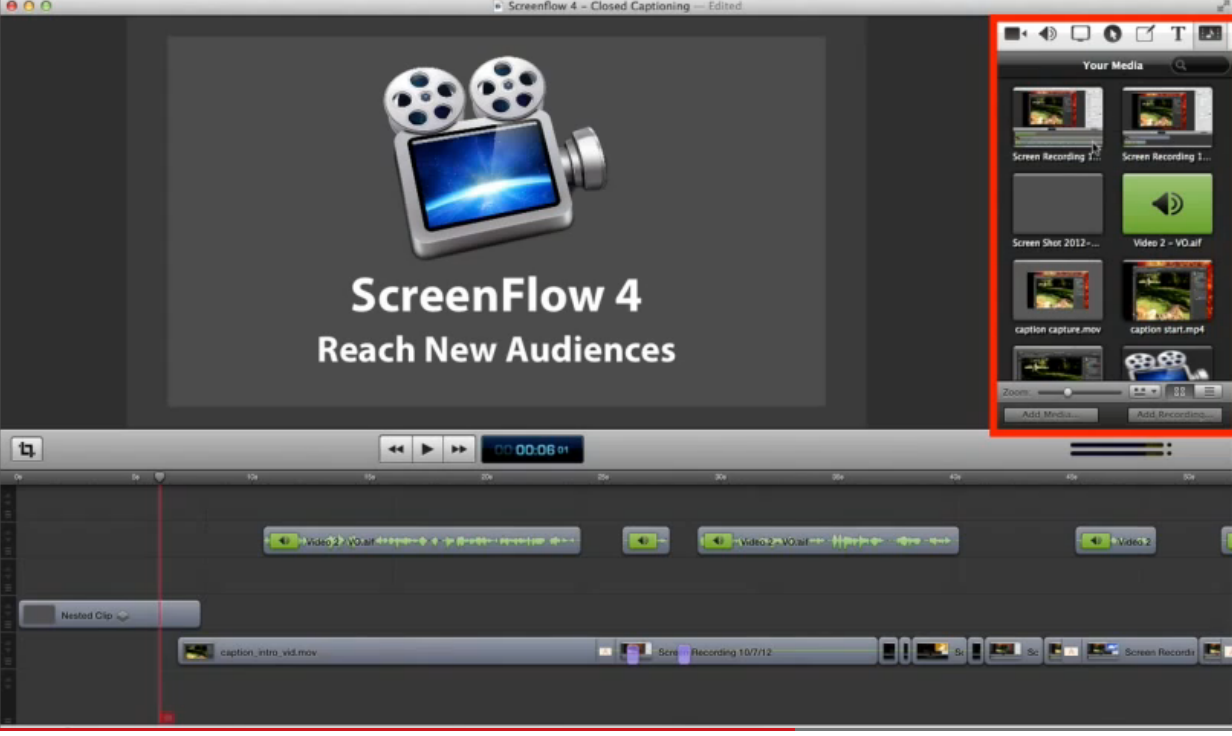Click transition icon at end of caption_intro_vid clip
Viewport: 1232px width, 736px height.
(x=605, y=652)
